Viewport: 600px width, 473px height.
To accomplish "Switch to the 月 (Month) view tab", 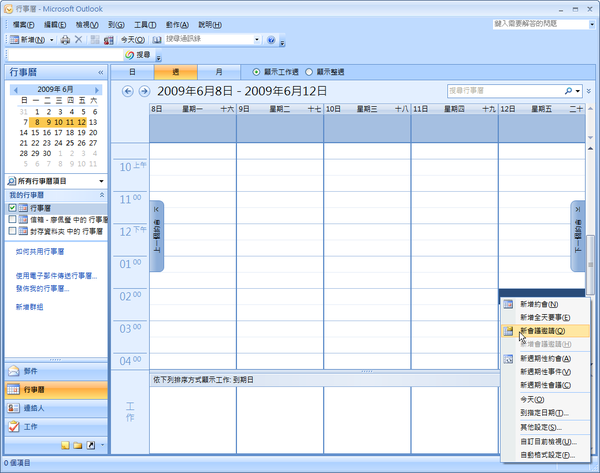I will pos(219,72).
